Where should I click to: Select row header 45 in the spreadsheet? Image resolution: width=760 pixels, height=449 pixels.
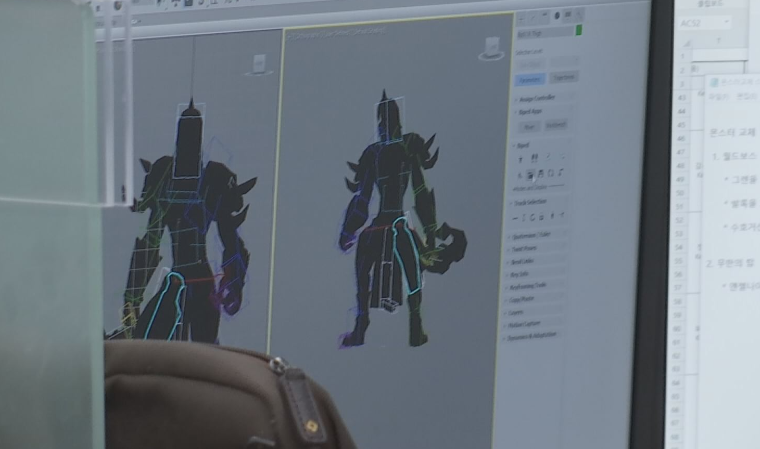[x=682, y=125]
